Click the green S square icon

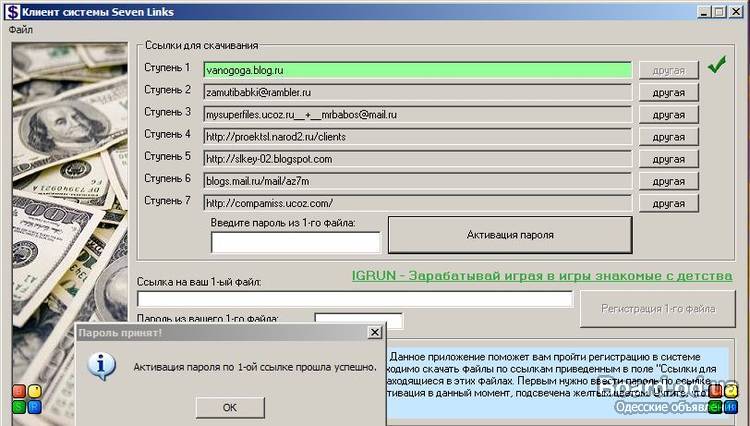[x=20, y=407]
